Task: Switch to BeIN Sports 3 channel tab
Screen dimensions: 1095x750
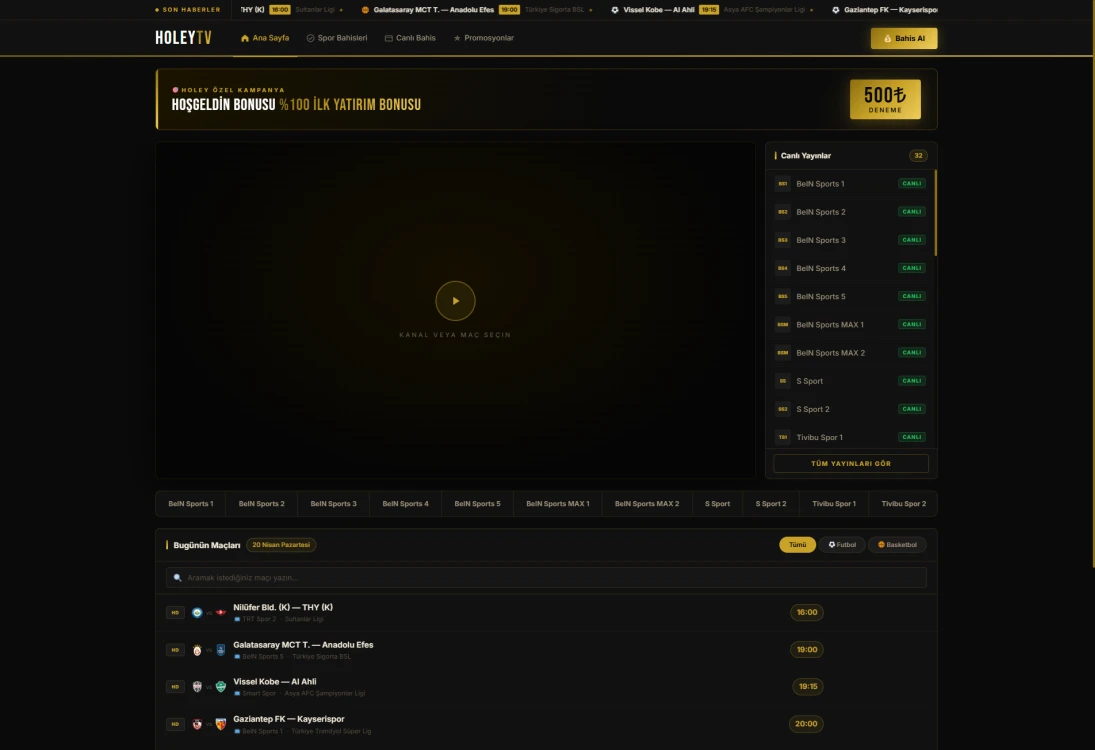Action: pos(333,504)
